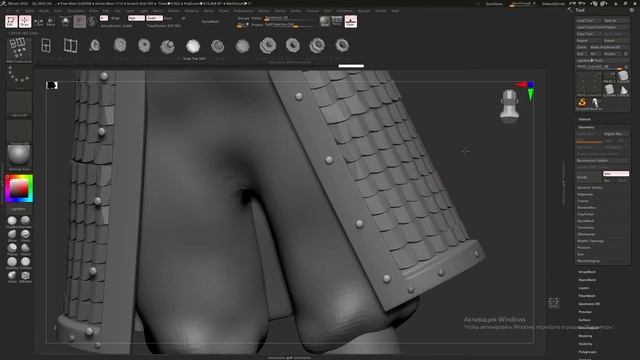640x360 pixels.
Task: Toggle the Zsub sculpt mode
Action: click(x=168, y=18)
